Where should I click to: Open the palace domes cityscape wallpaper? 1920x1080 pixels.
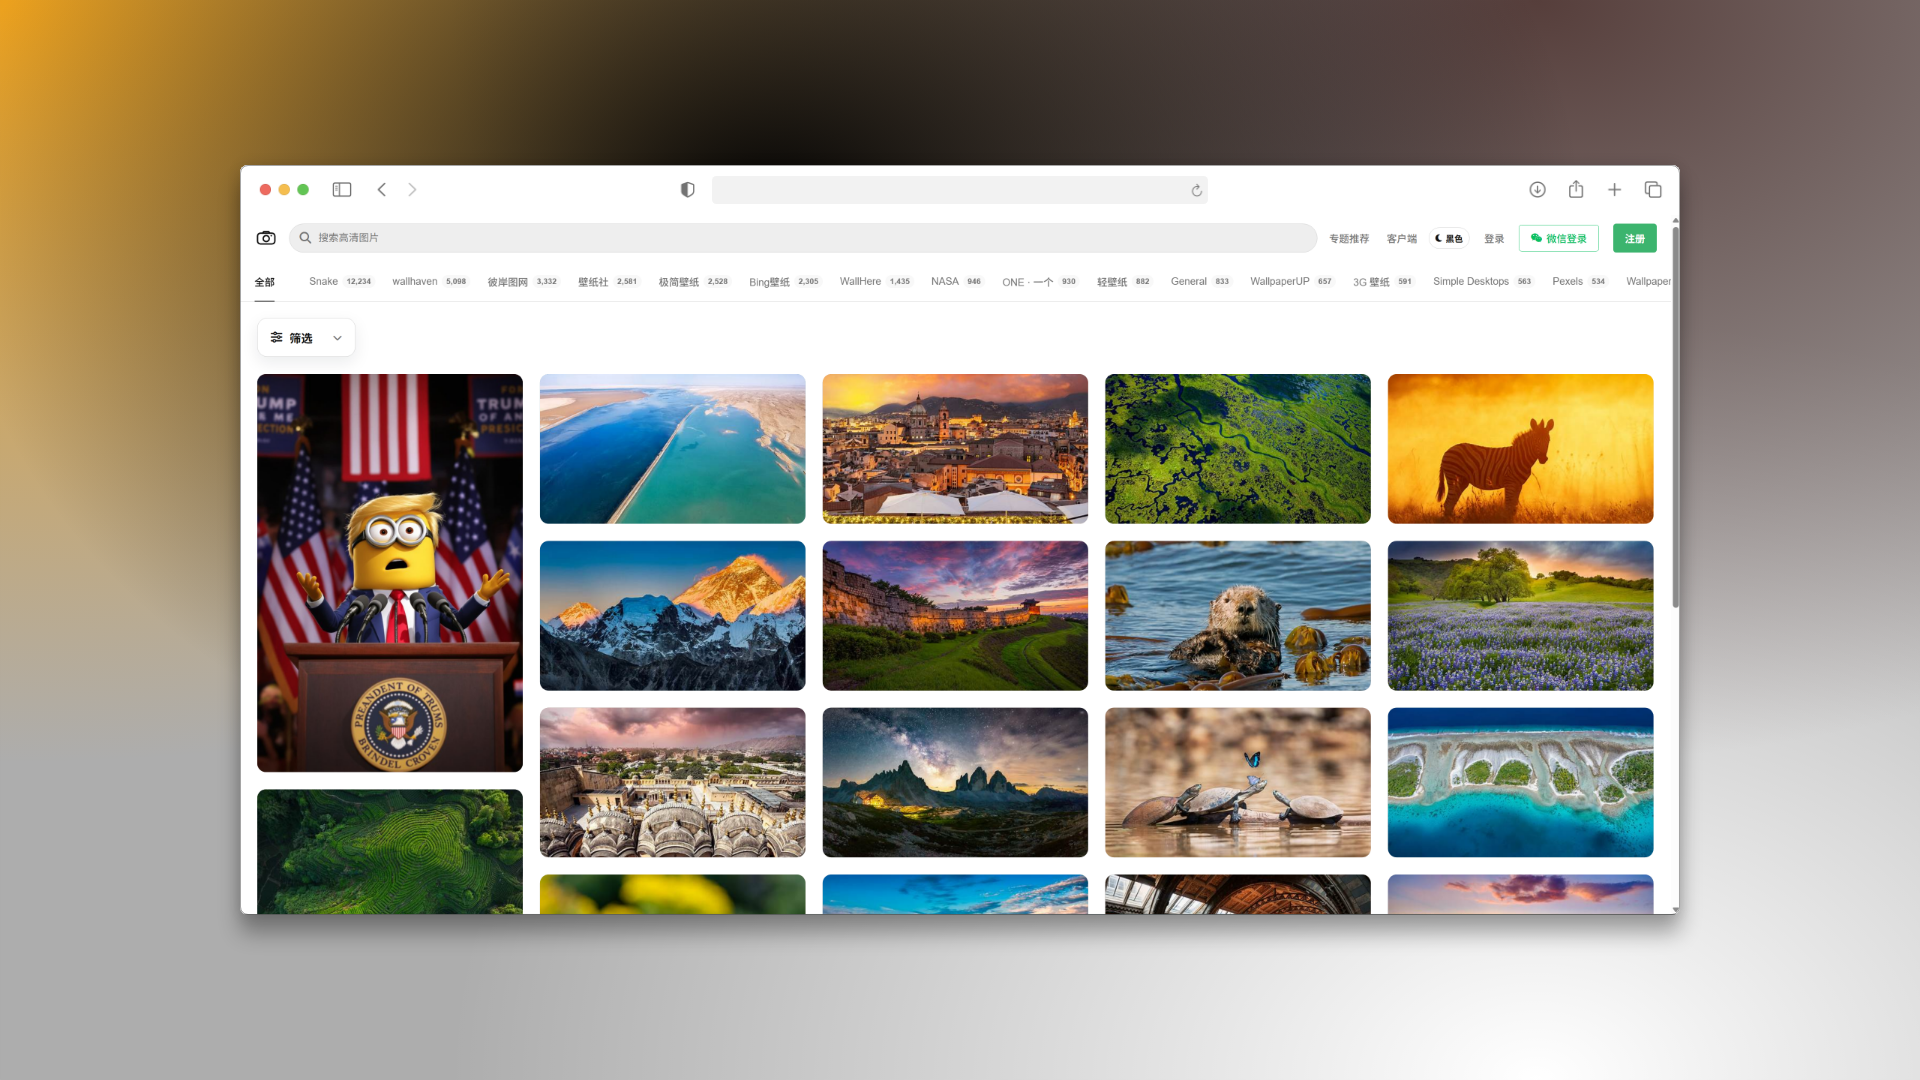672,783
